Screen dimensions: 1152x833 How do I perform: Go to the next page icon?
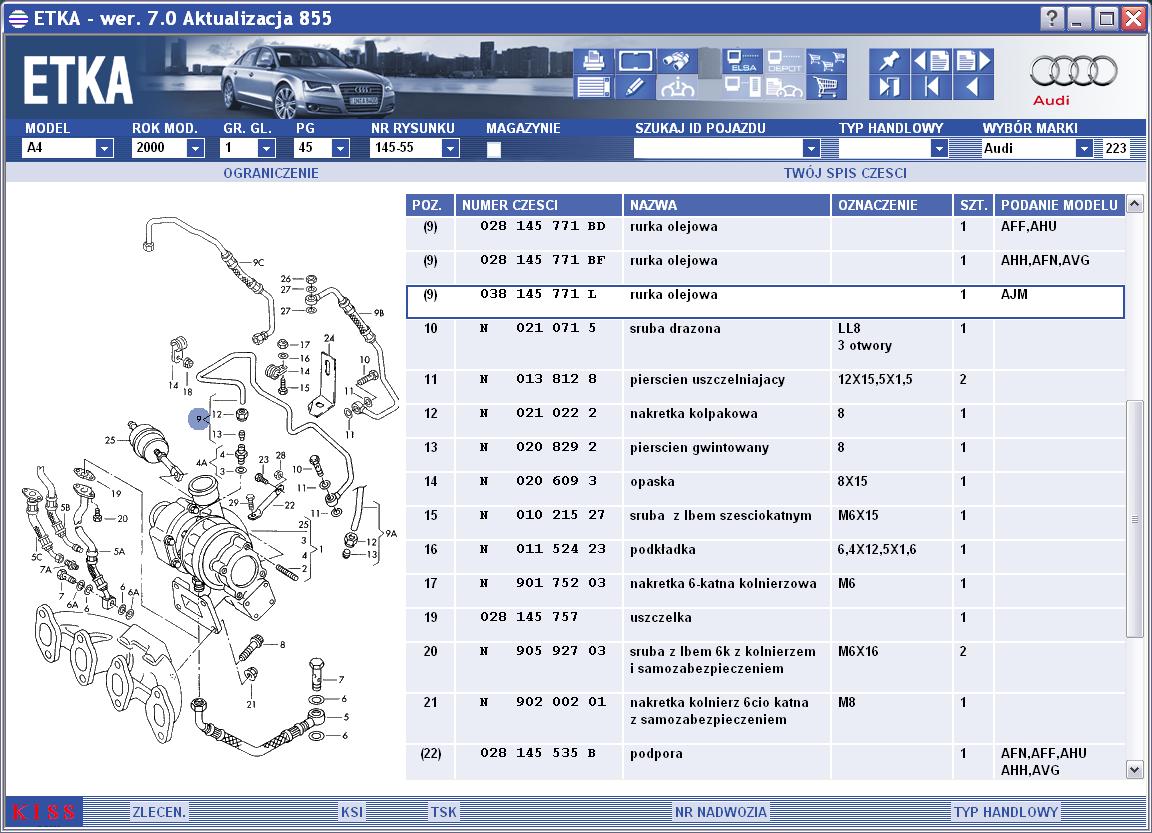[x=973, y=61]
